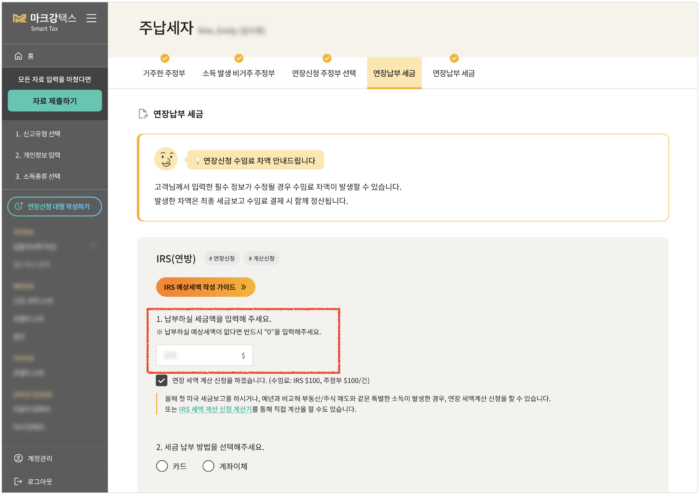This screenshot has width=700, height=495.
Task: Select the 계좌이체 payment radio button
Action: click(208, 466)
